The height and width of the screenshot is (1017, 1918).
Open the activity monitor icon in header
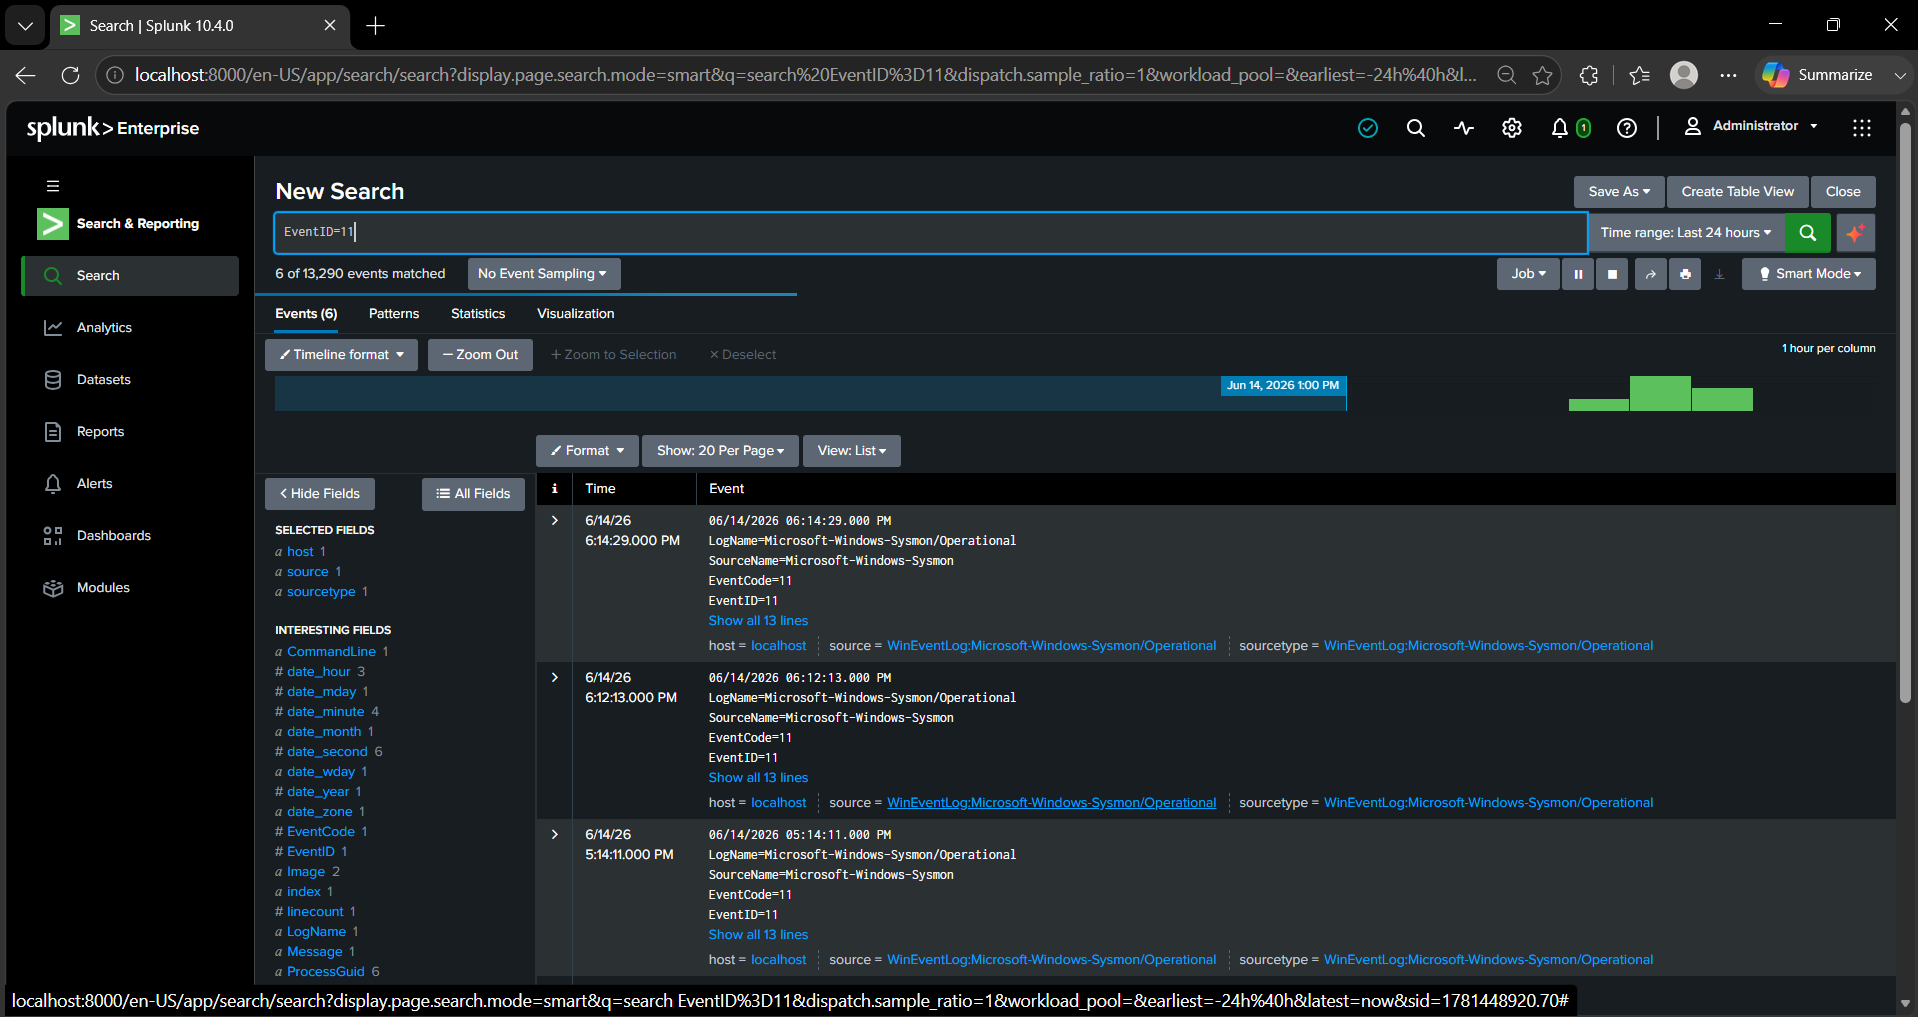[x=1464, y=128]
